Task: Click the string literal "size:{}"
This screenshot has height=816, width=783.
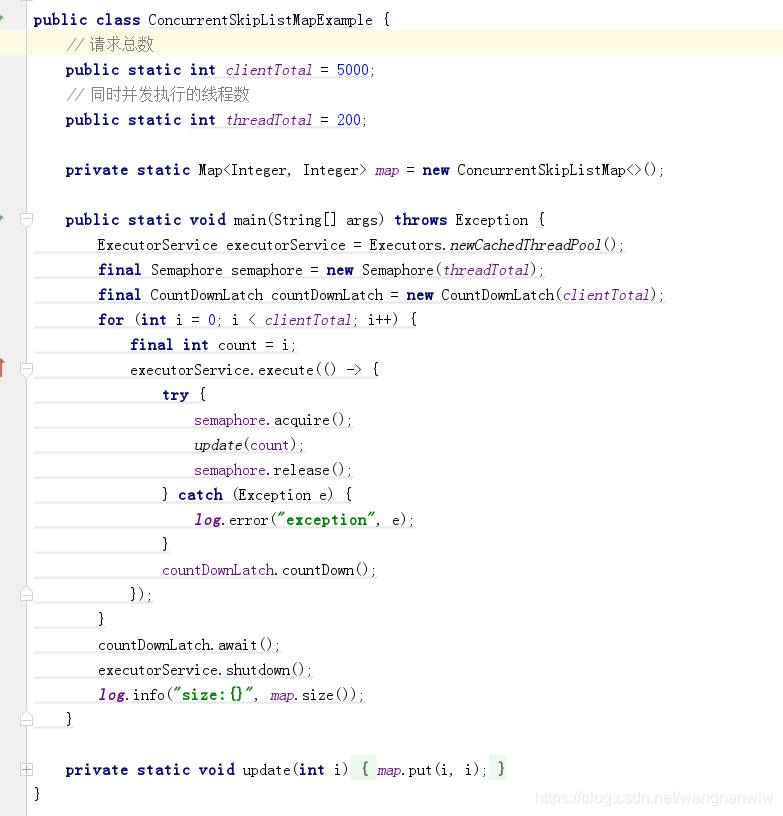Action: (x=213, y=695)
